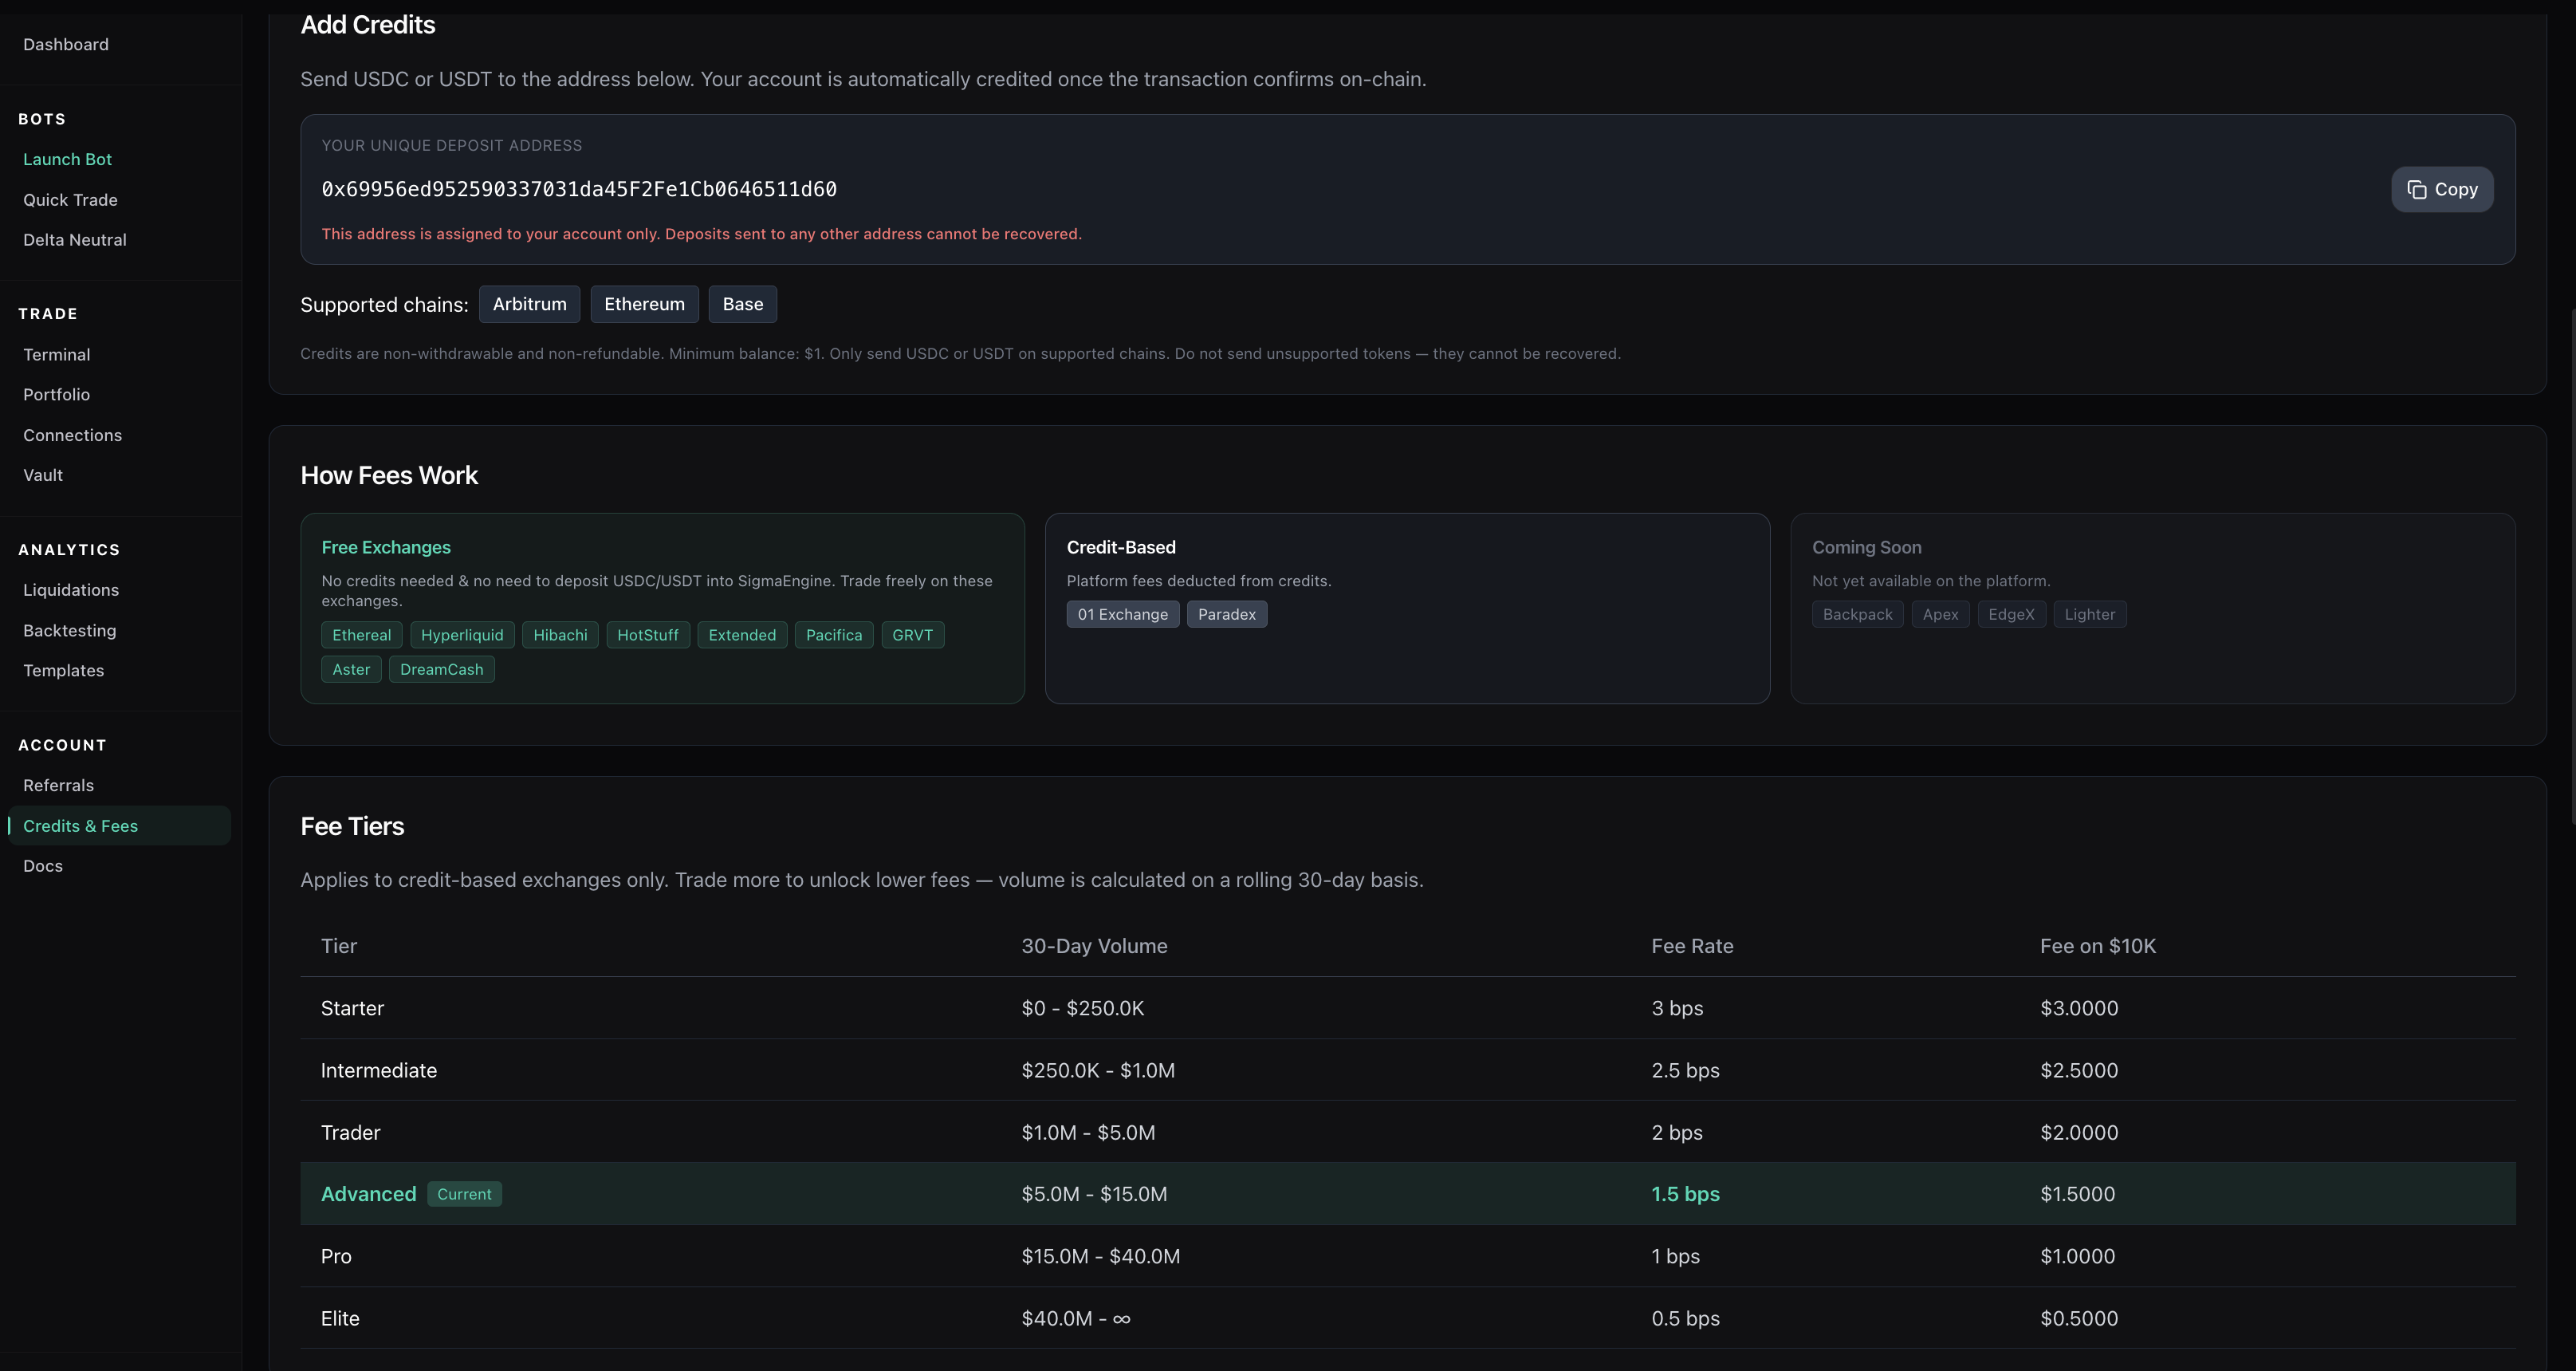Screen dimensions: 2576x1371
Task: Click the Fee on $10K column header
Action: (x=2098, y=946)
